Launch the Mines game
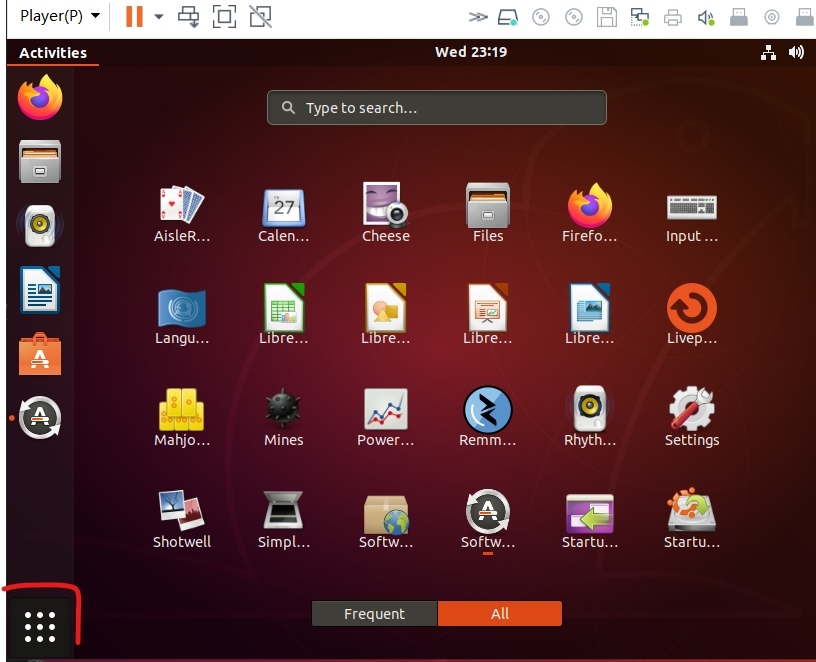The width and height of the screenshot is (816, 662). pyautogui.click(x=283, y=410)
